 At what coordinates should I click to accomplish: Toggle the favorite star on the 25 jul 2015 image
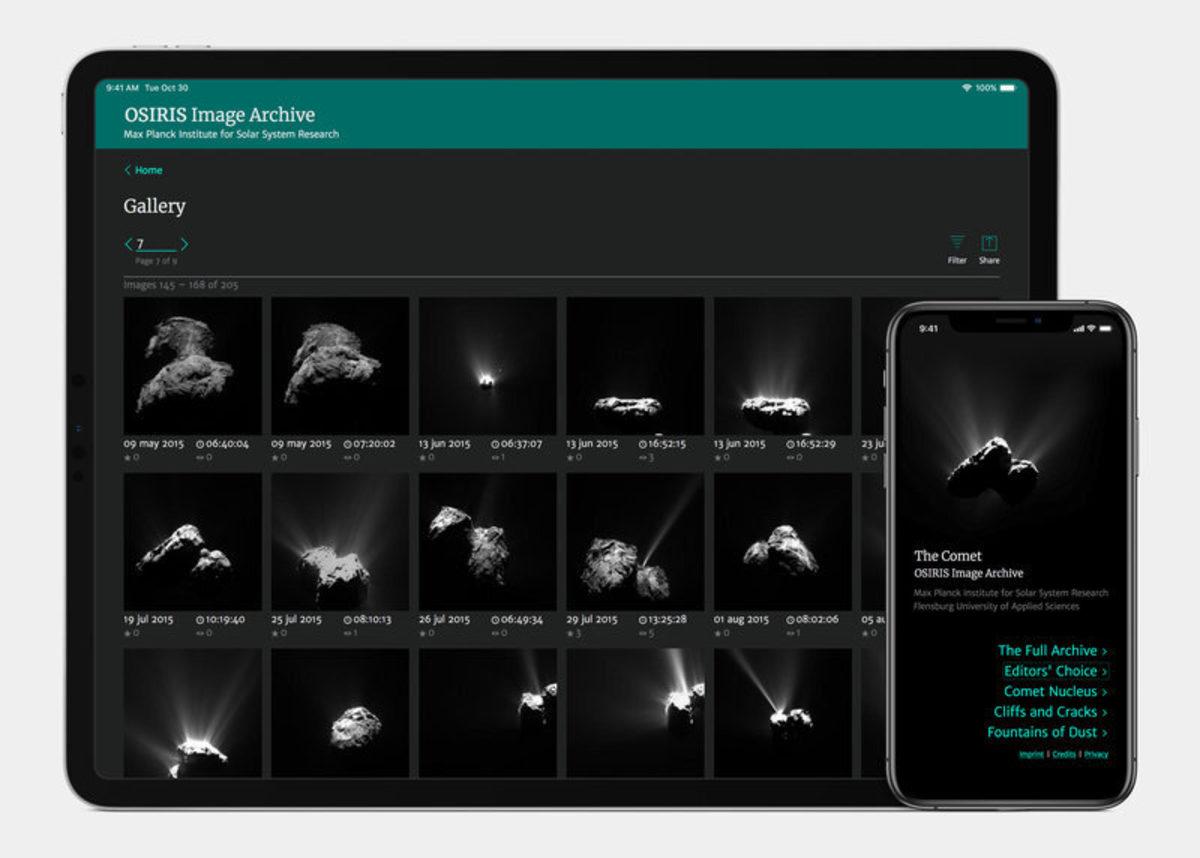click(x=274, y=632)
